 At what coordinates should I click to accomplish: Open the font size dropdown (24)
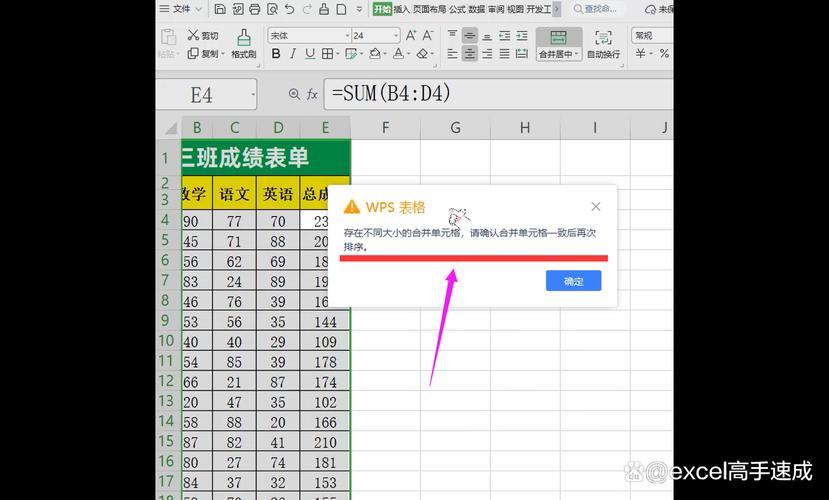396,35
